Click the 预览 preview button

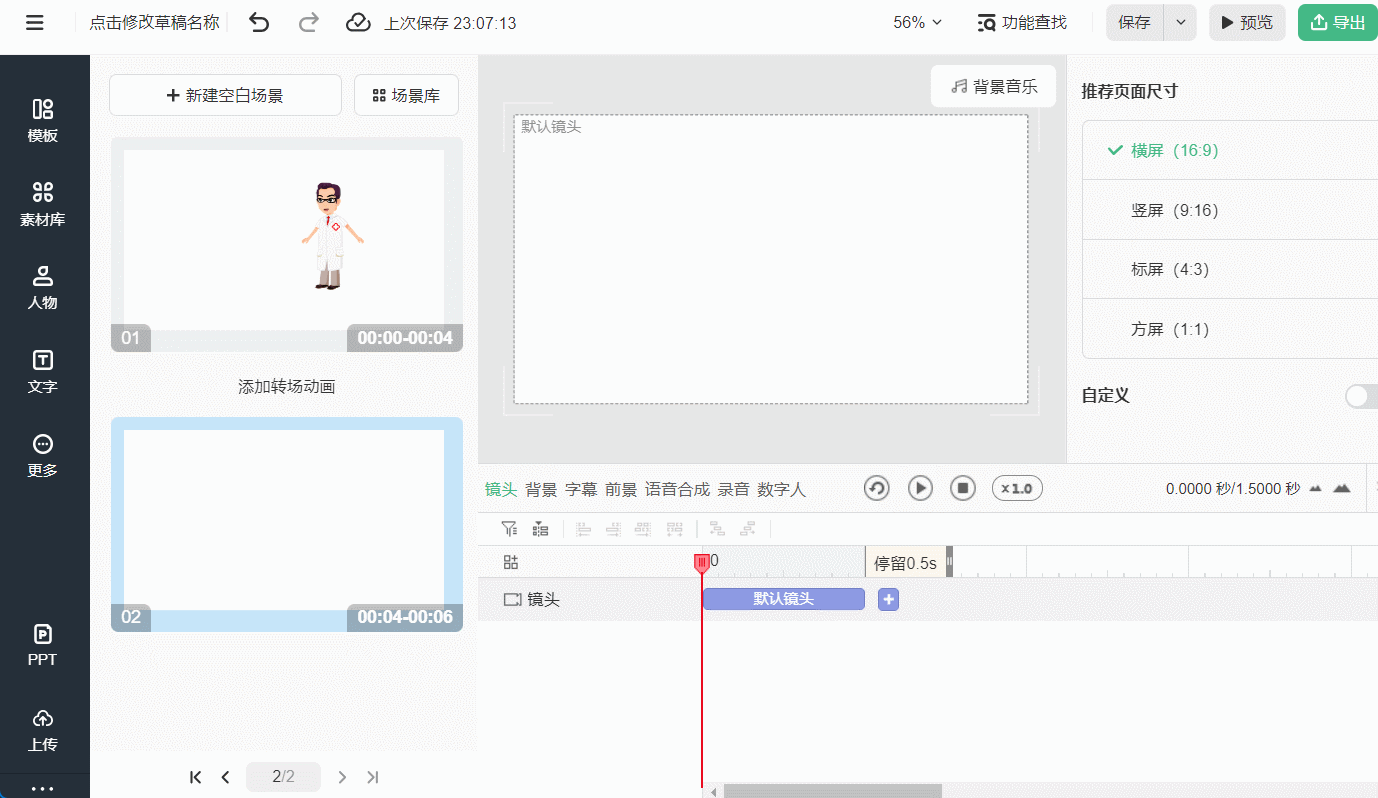point(1247,22)
